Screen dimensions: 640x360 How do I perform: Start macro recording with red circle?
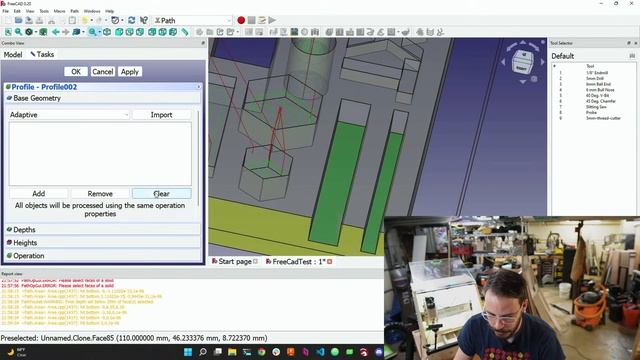tap(241, 20)
